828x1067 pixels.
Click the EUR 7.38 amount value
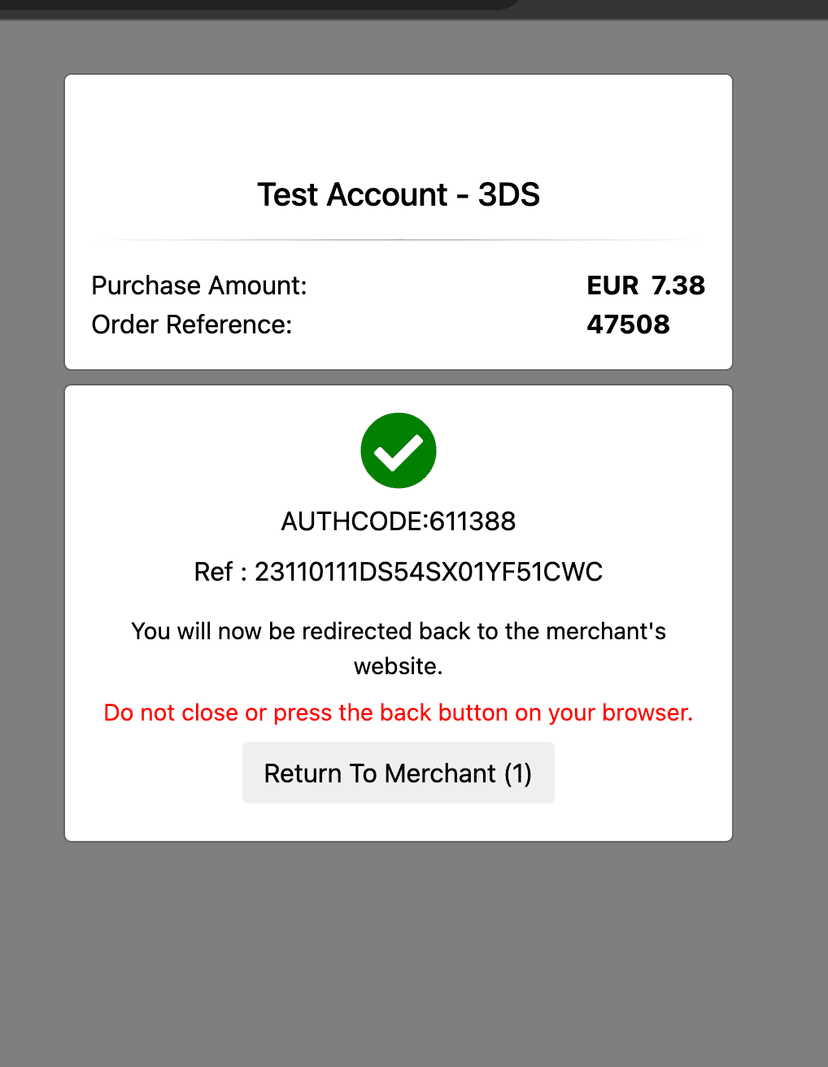pos(646,285)
